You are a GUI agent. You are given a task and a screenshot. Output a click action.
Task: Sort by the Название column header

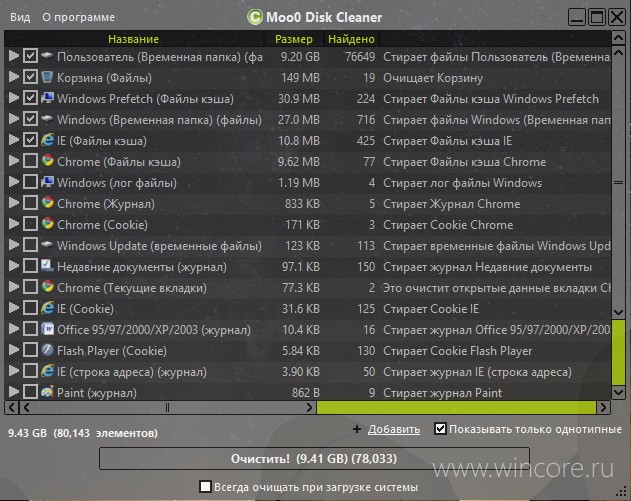(x=134, y=39)
